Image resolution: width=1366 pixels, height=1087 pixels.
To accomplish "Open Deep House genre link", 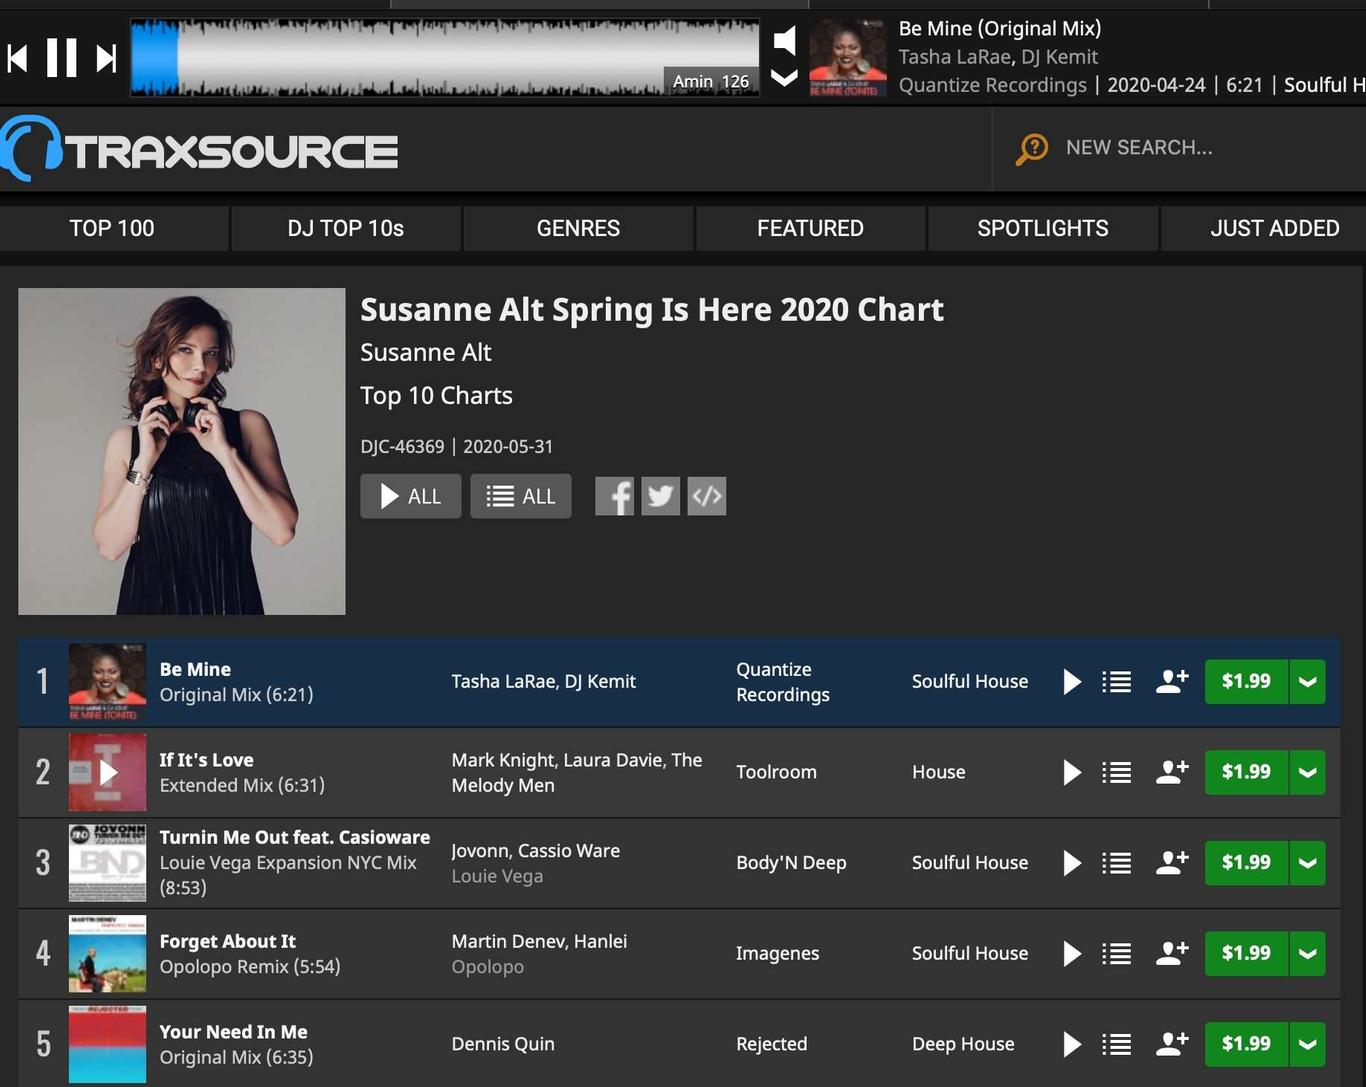I will 963,1044.
